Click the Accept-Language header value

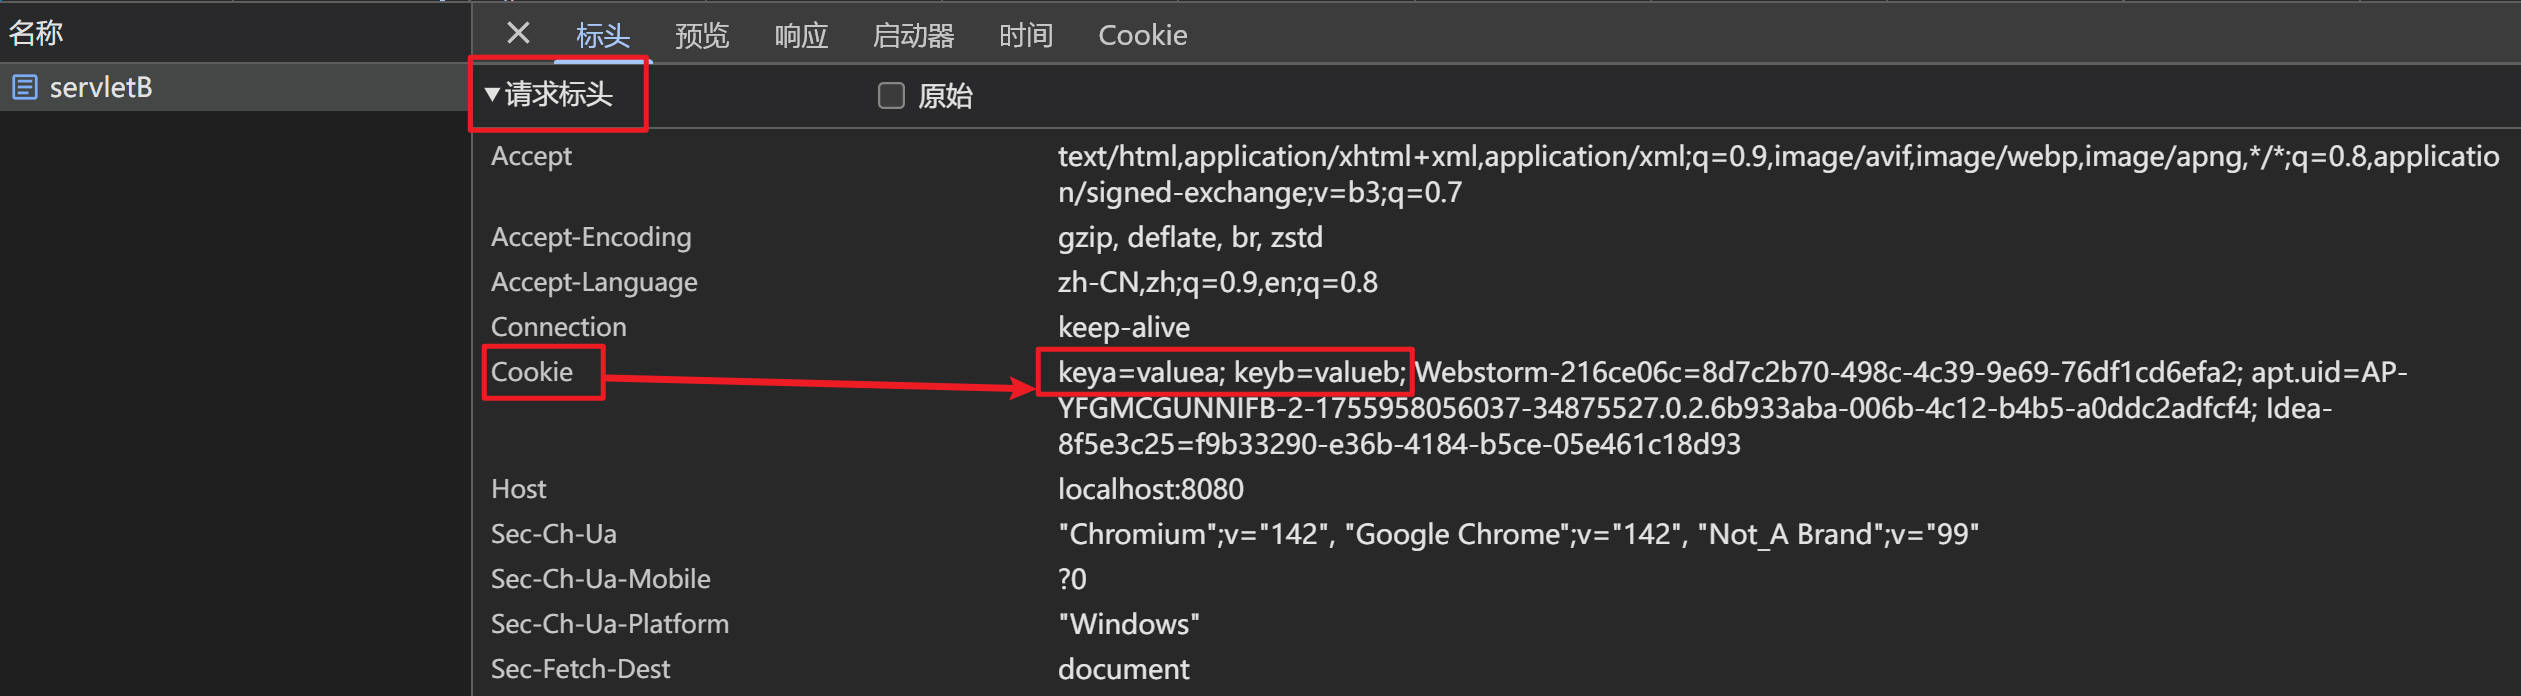pos(1217,282)
